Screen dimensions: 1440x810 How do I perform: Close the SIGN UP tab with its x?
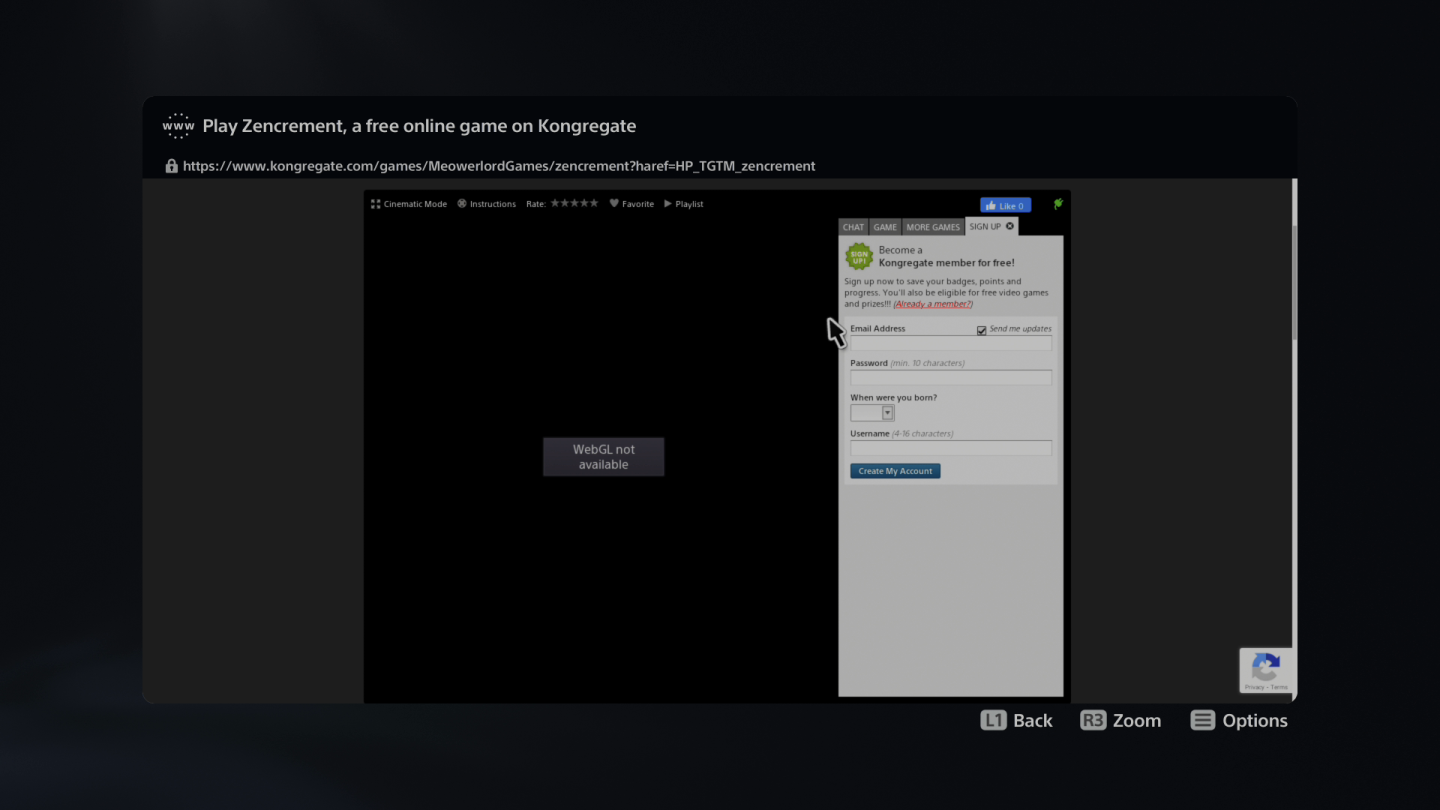click(x=1009, y=226)
